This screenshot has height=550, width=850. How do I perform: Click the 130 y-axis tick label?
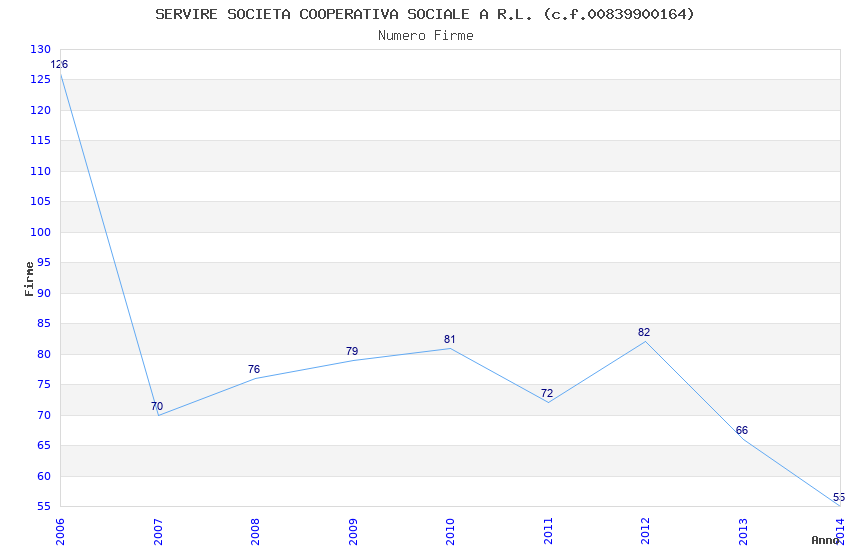(x=40, y=49)
